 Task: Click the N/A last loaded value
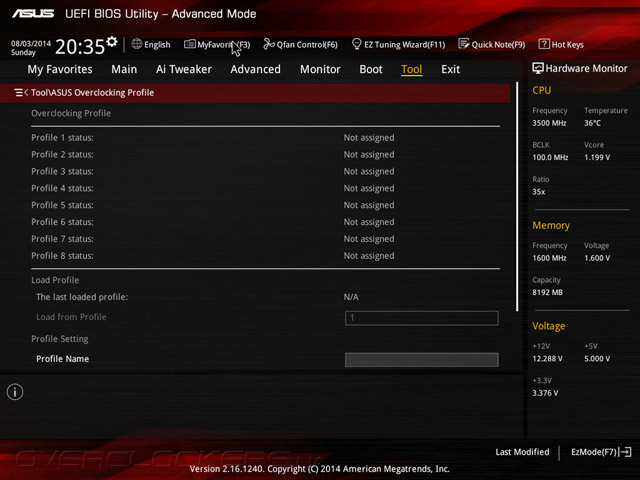[351, 297]
